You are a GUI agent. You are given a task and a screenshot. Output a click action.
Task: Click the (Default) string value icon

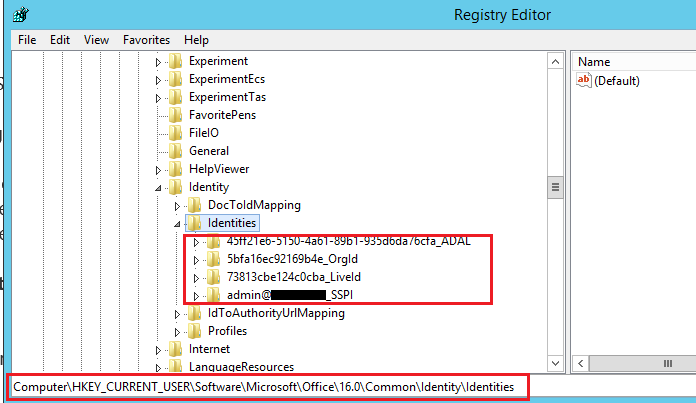584,80
